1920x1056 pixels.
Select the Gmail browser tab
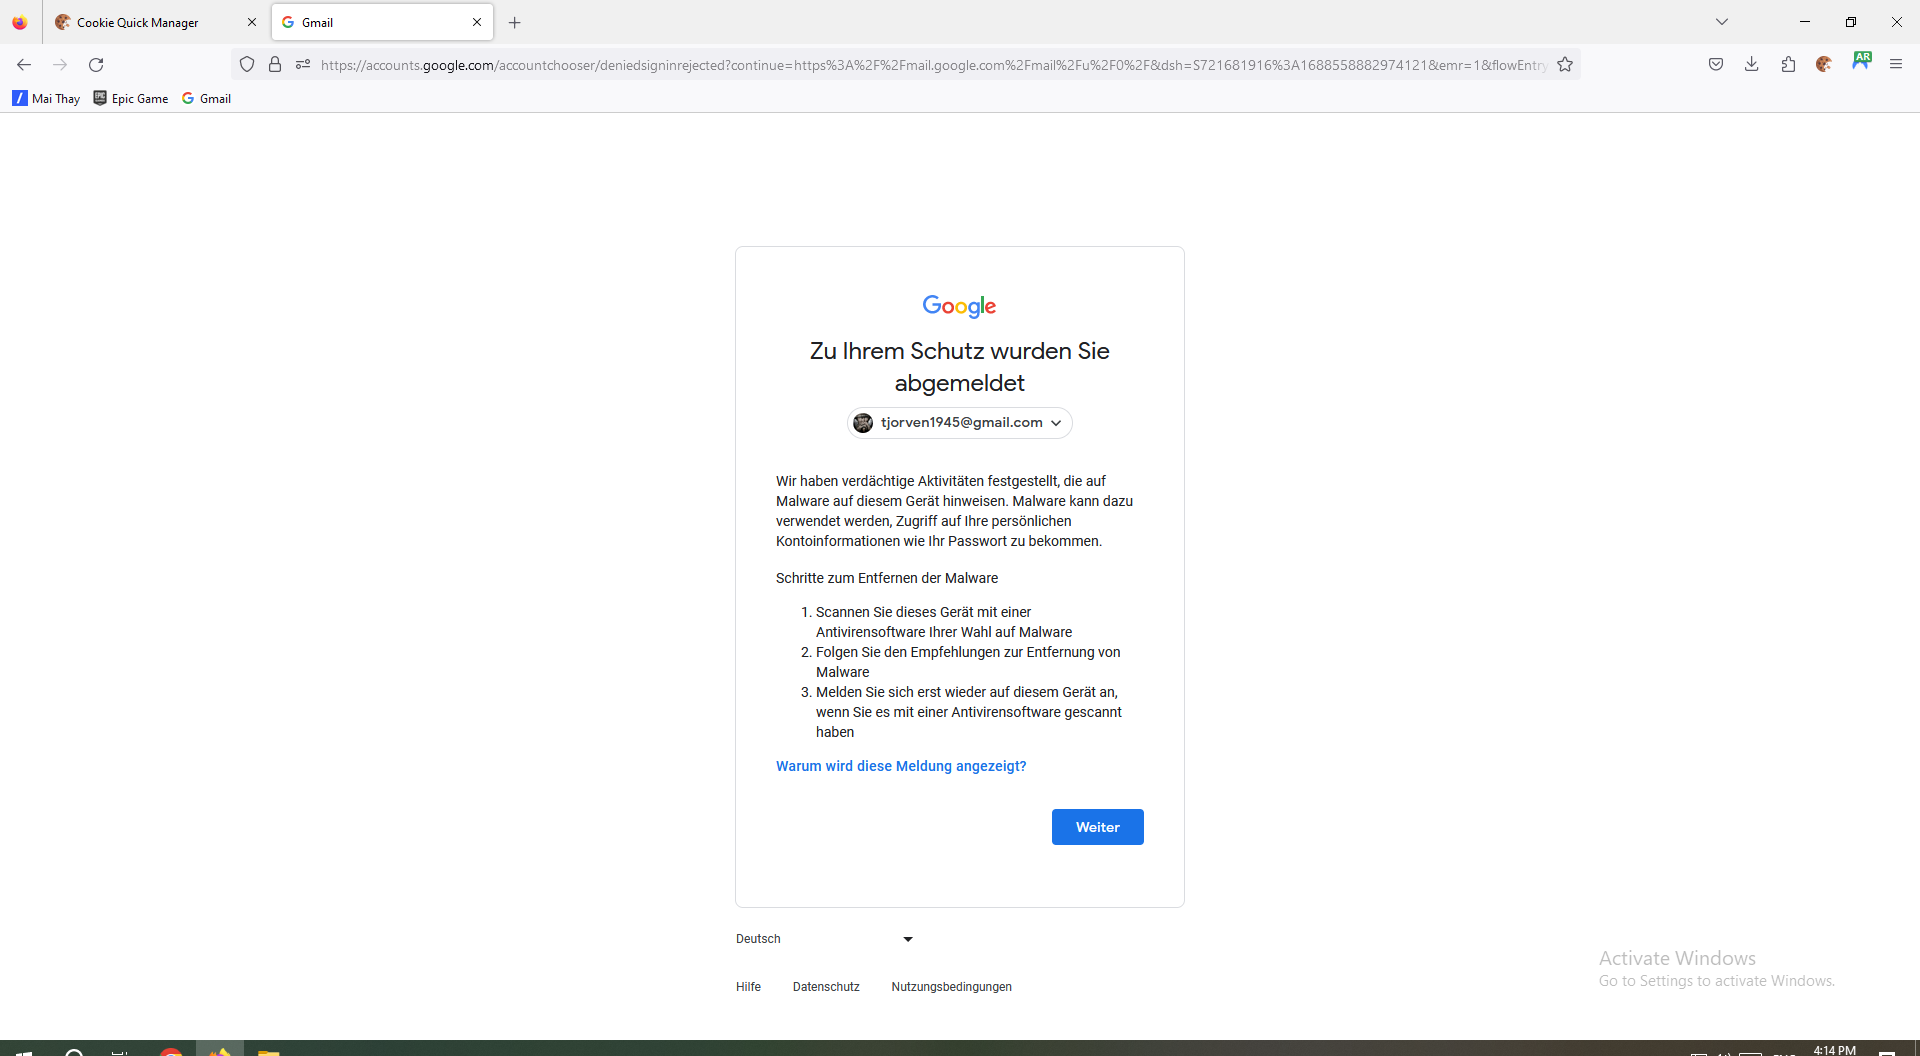(x=382, y=22)
